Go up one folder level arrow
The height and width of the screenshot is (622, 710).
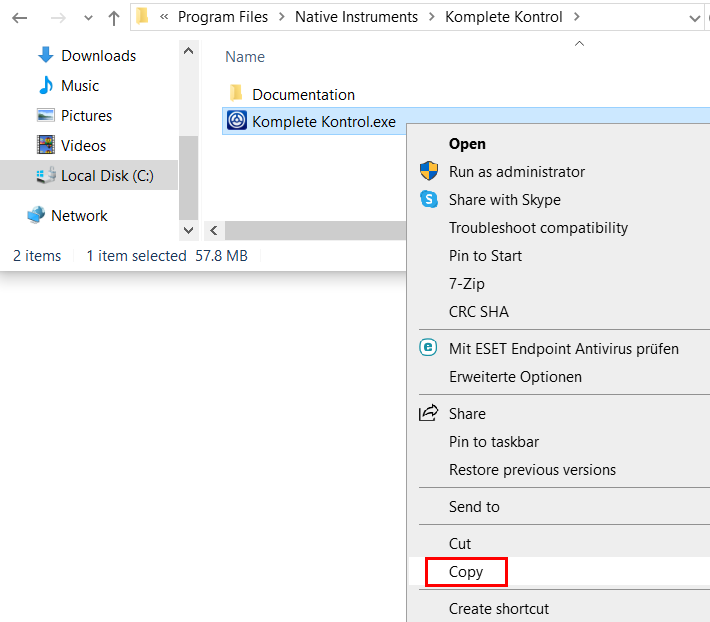click(x=114, y=18)
